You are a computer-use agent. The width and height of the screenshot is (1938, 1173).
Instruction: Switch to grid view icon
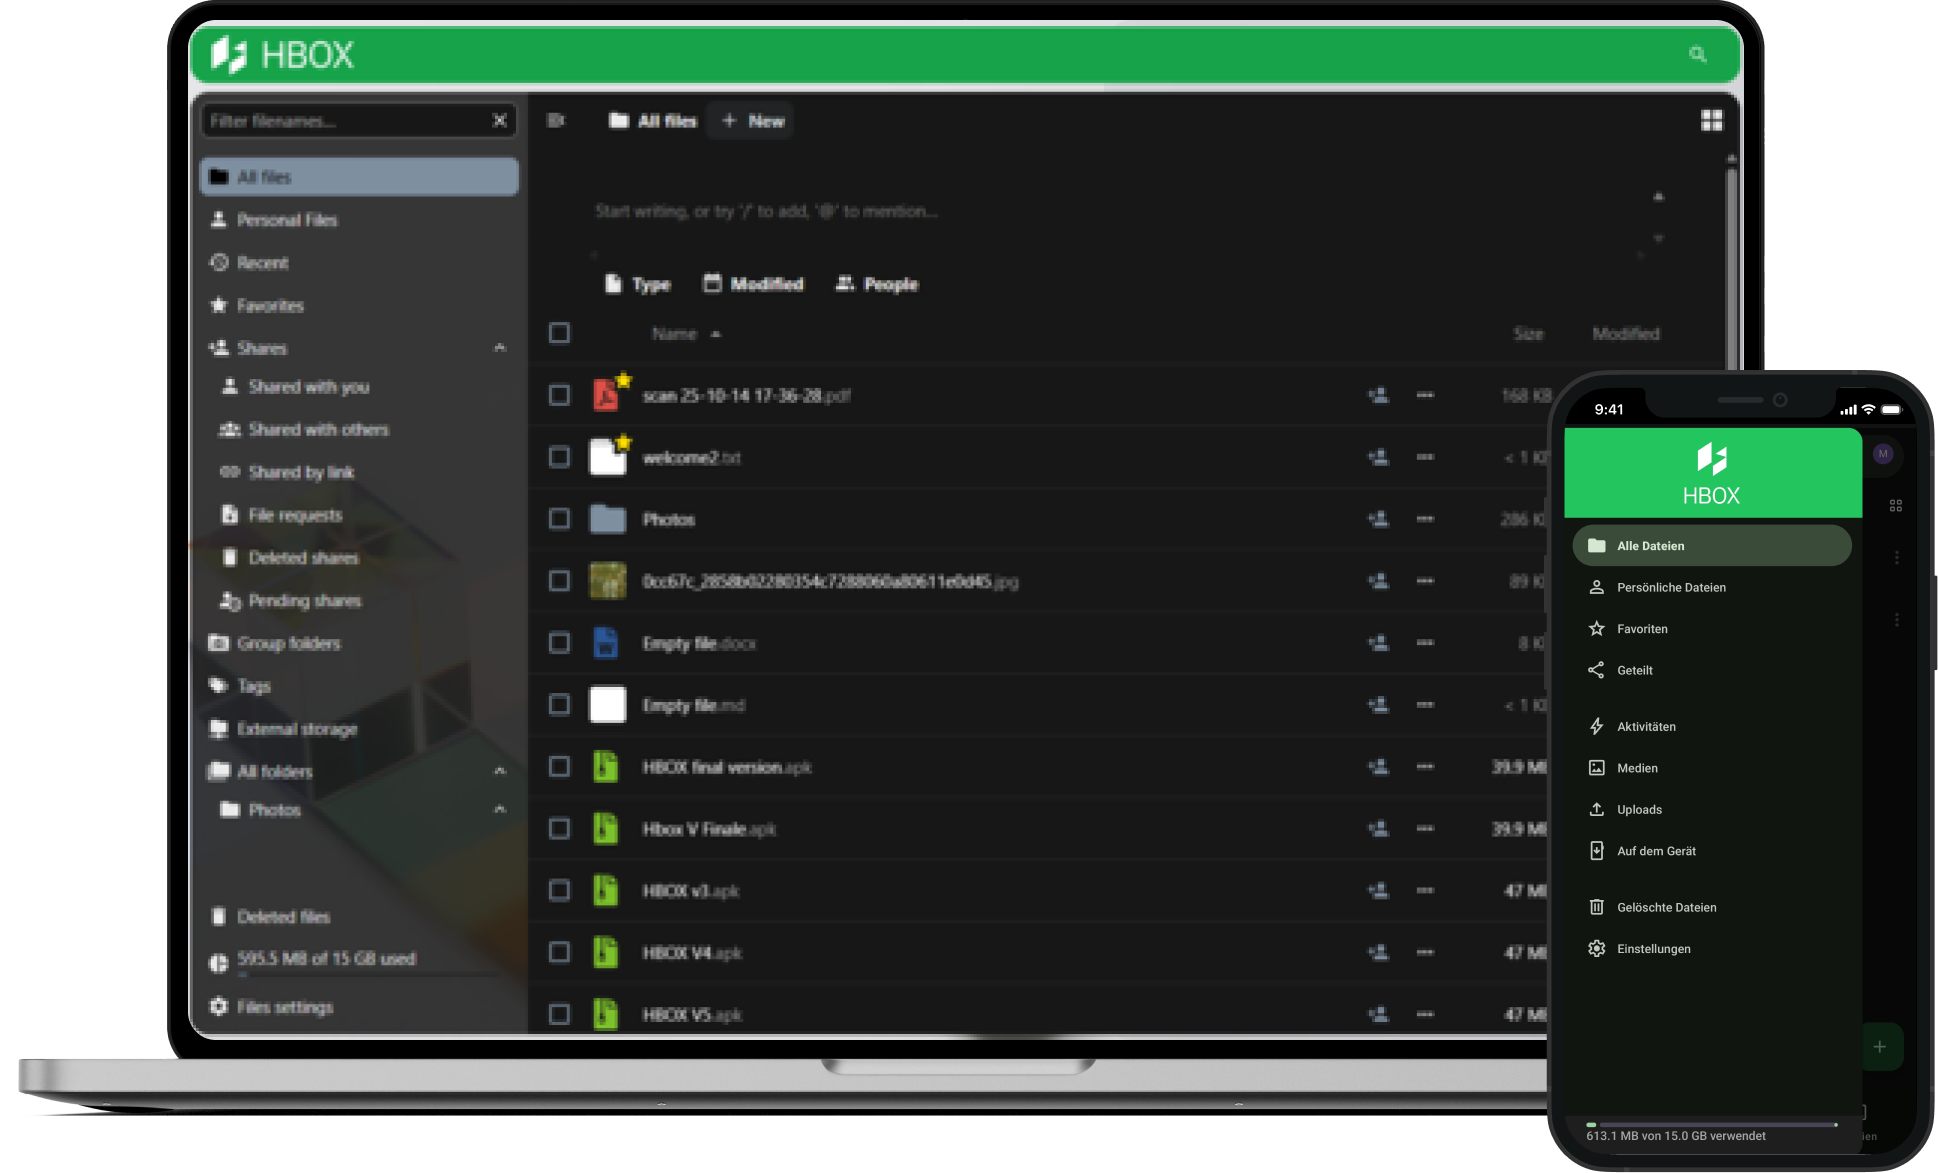tap(1712, 121)
